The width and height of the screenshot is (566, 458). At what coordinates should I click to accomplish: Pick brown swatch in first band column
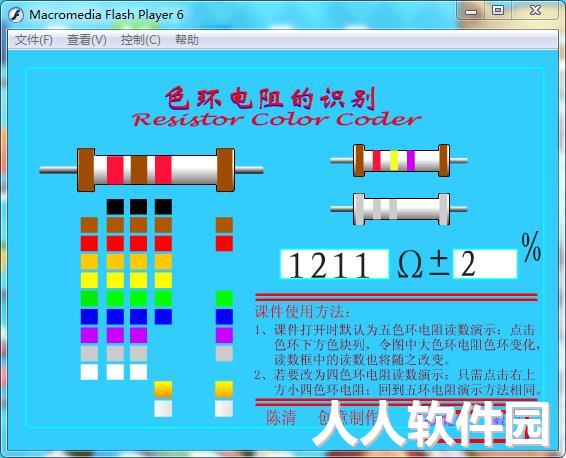(x=89, y=225)
